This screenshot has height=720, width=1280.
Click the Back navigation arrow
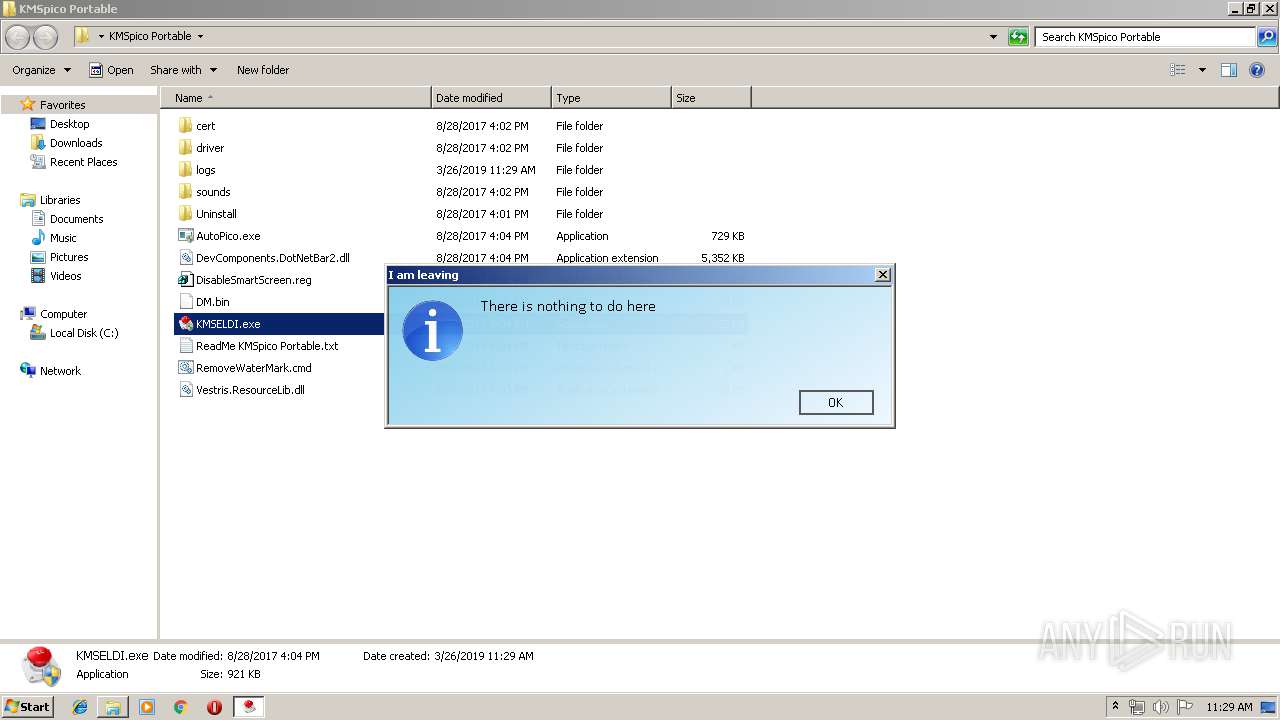(18, 37)
